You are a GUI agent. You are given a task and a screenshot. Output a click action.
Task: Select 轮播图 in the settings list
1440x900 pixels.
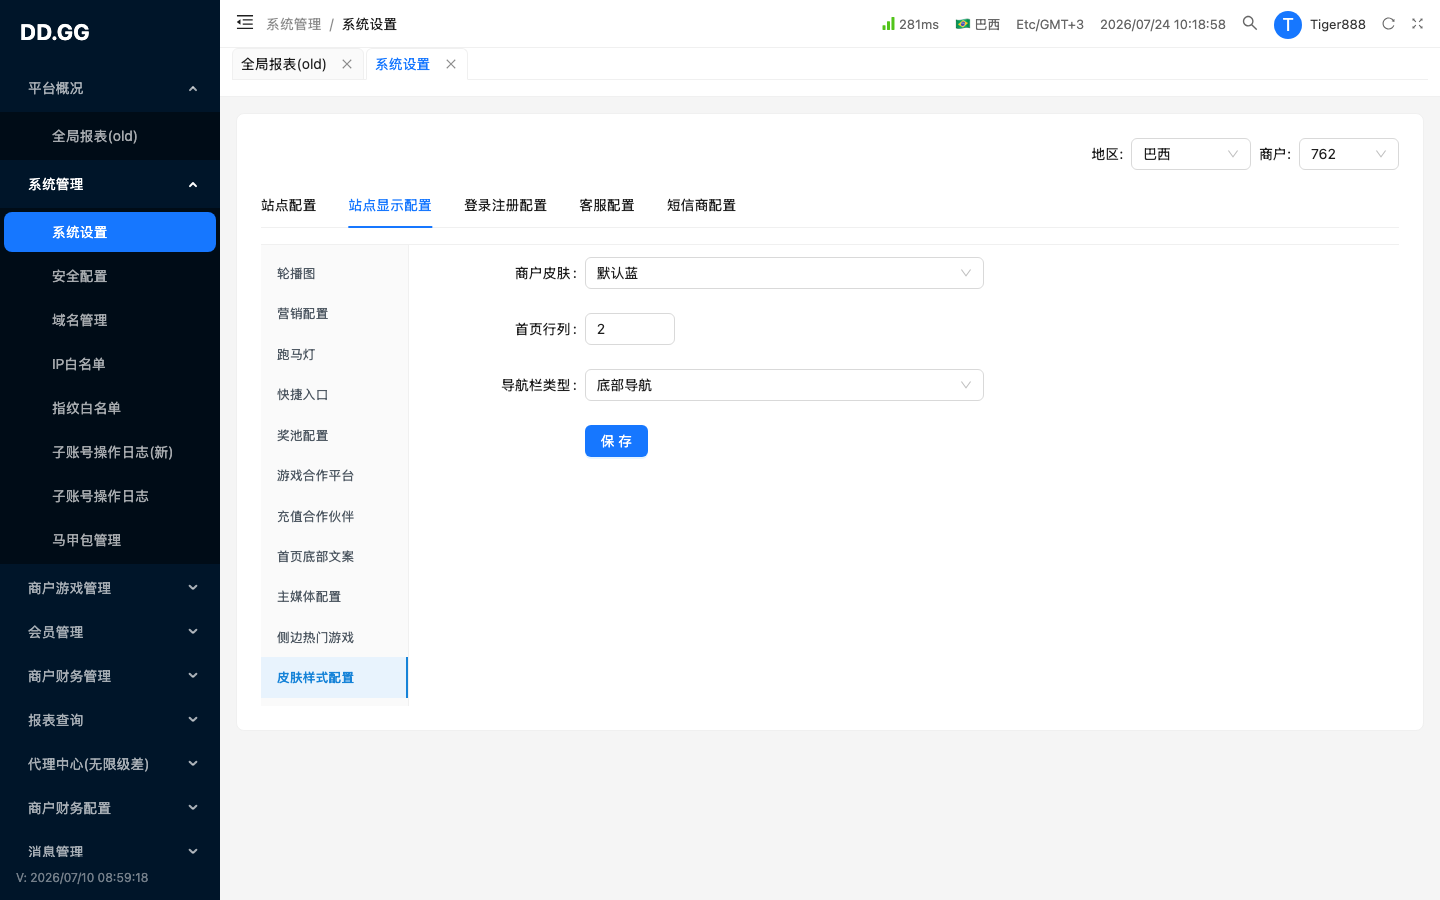pos(334,273)
